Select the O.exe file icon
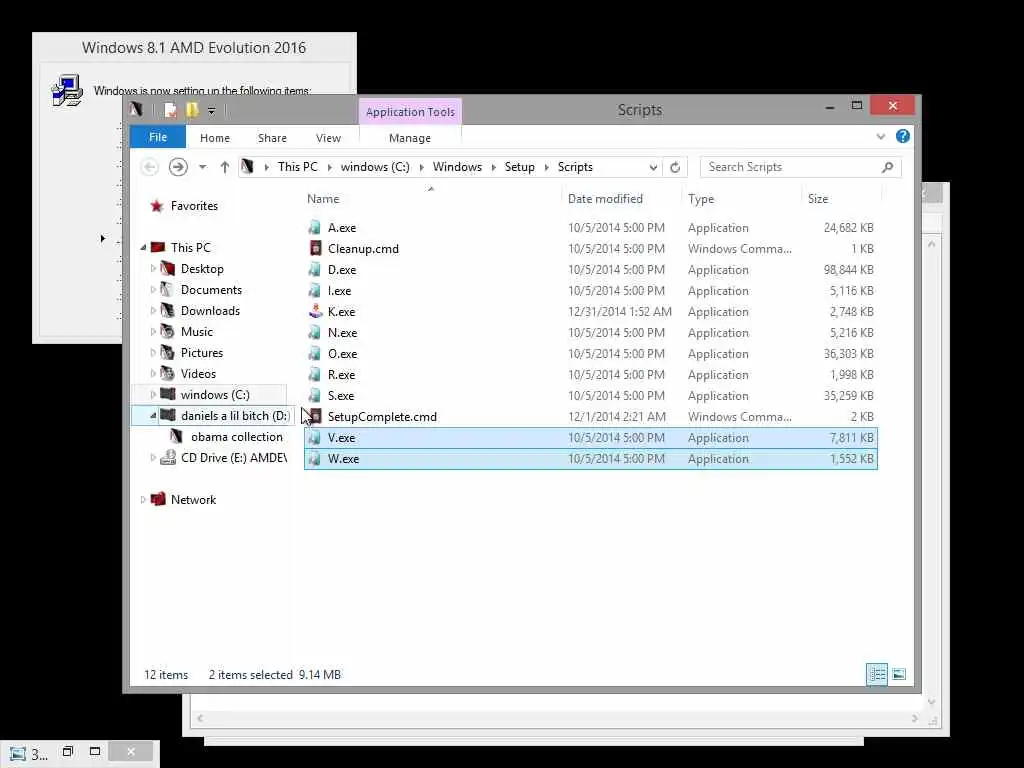1024x768 pixels. 315,353
